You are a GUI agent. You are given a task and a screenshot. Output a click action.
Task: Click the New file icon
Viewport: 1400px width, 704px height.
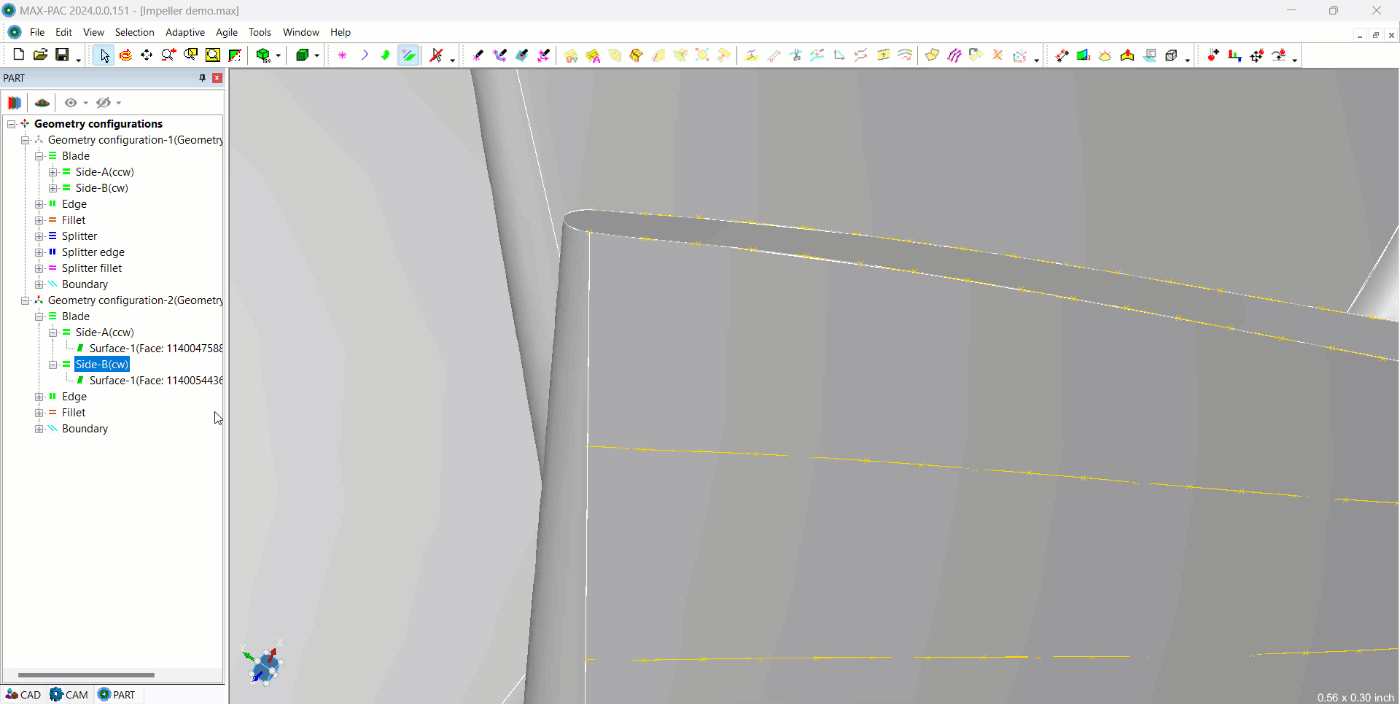pos(18,55)
